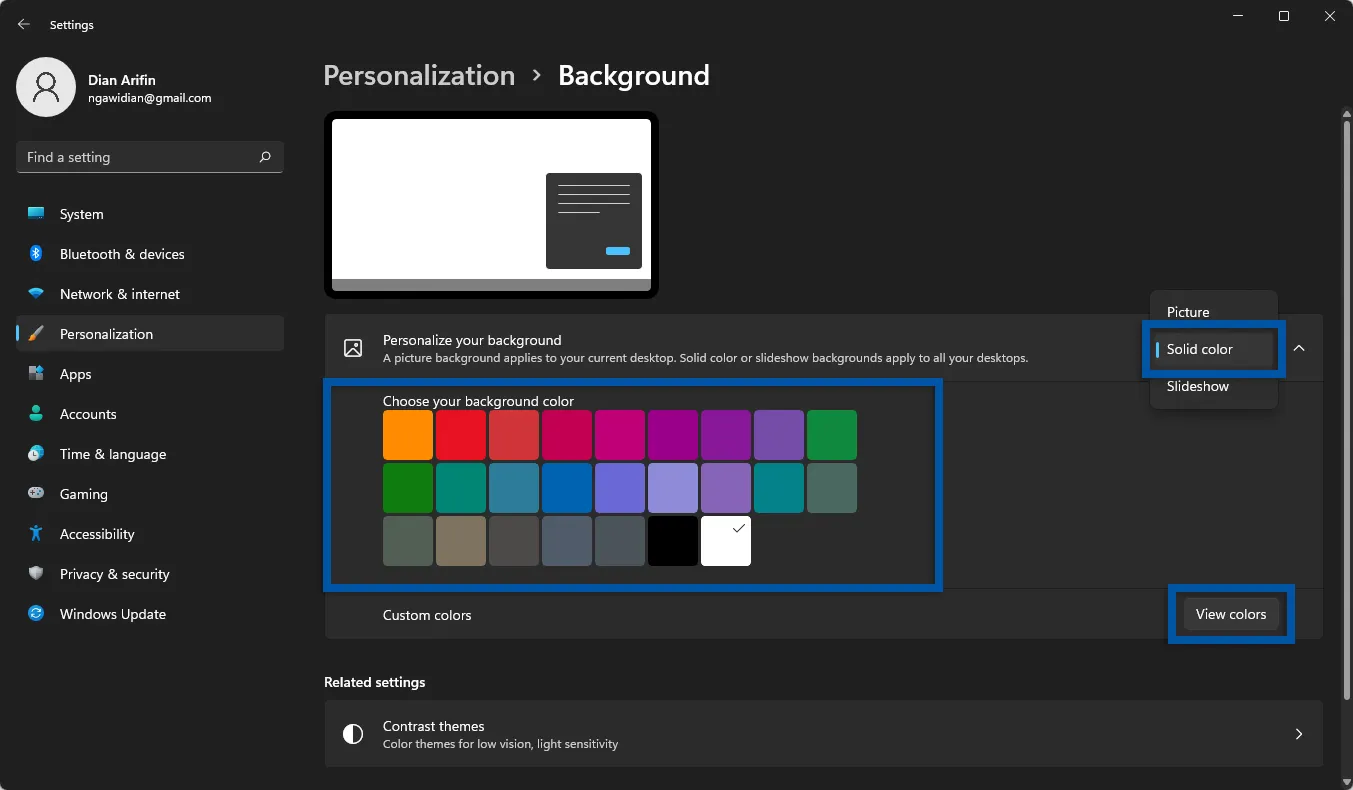This screenshot has width=1353, height=790.
Task: Click the System monitor icon in sidebar
Action: tap(36, 214)
